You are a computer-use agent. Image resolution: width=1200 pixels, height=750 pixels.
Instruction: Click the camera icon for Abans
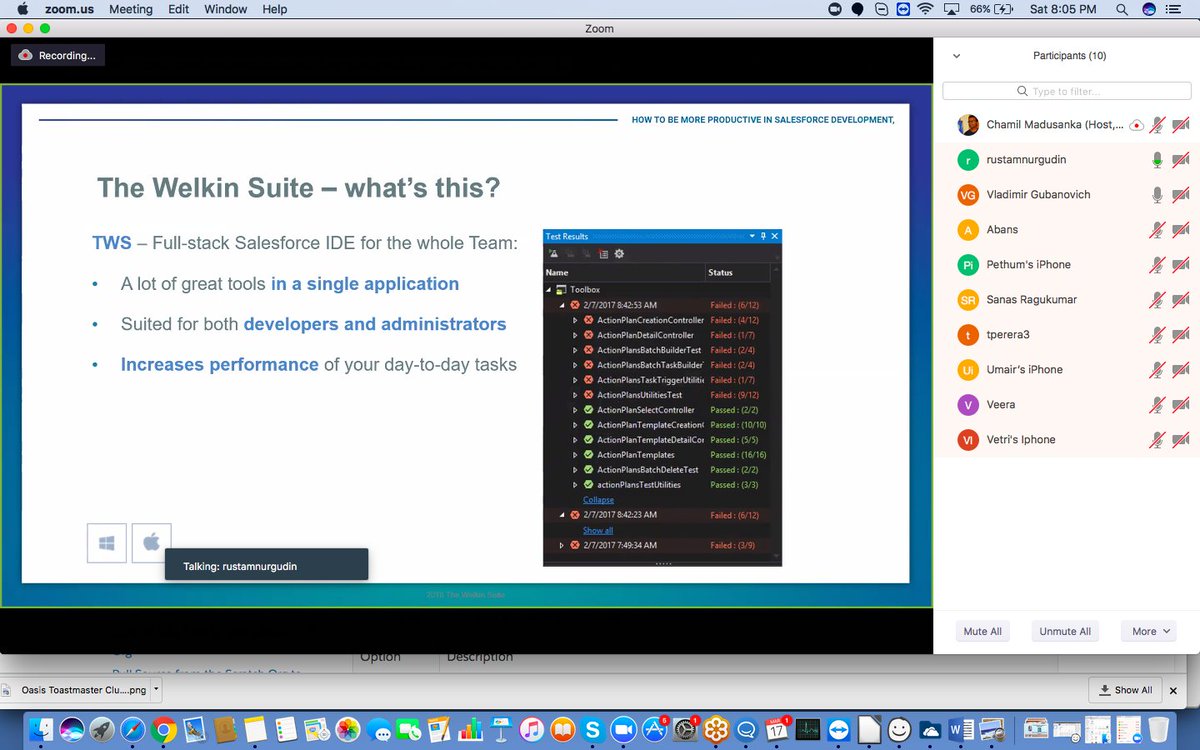[x=1180, y=230]
